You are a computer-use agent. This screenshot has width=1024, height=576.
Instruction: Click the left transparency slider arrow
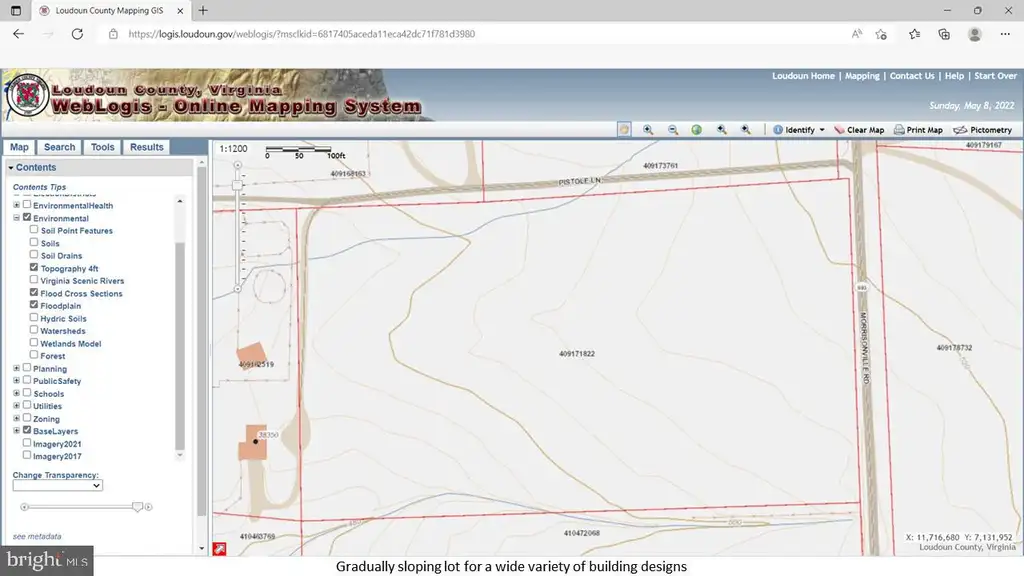click(x=24, y=507)
